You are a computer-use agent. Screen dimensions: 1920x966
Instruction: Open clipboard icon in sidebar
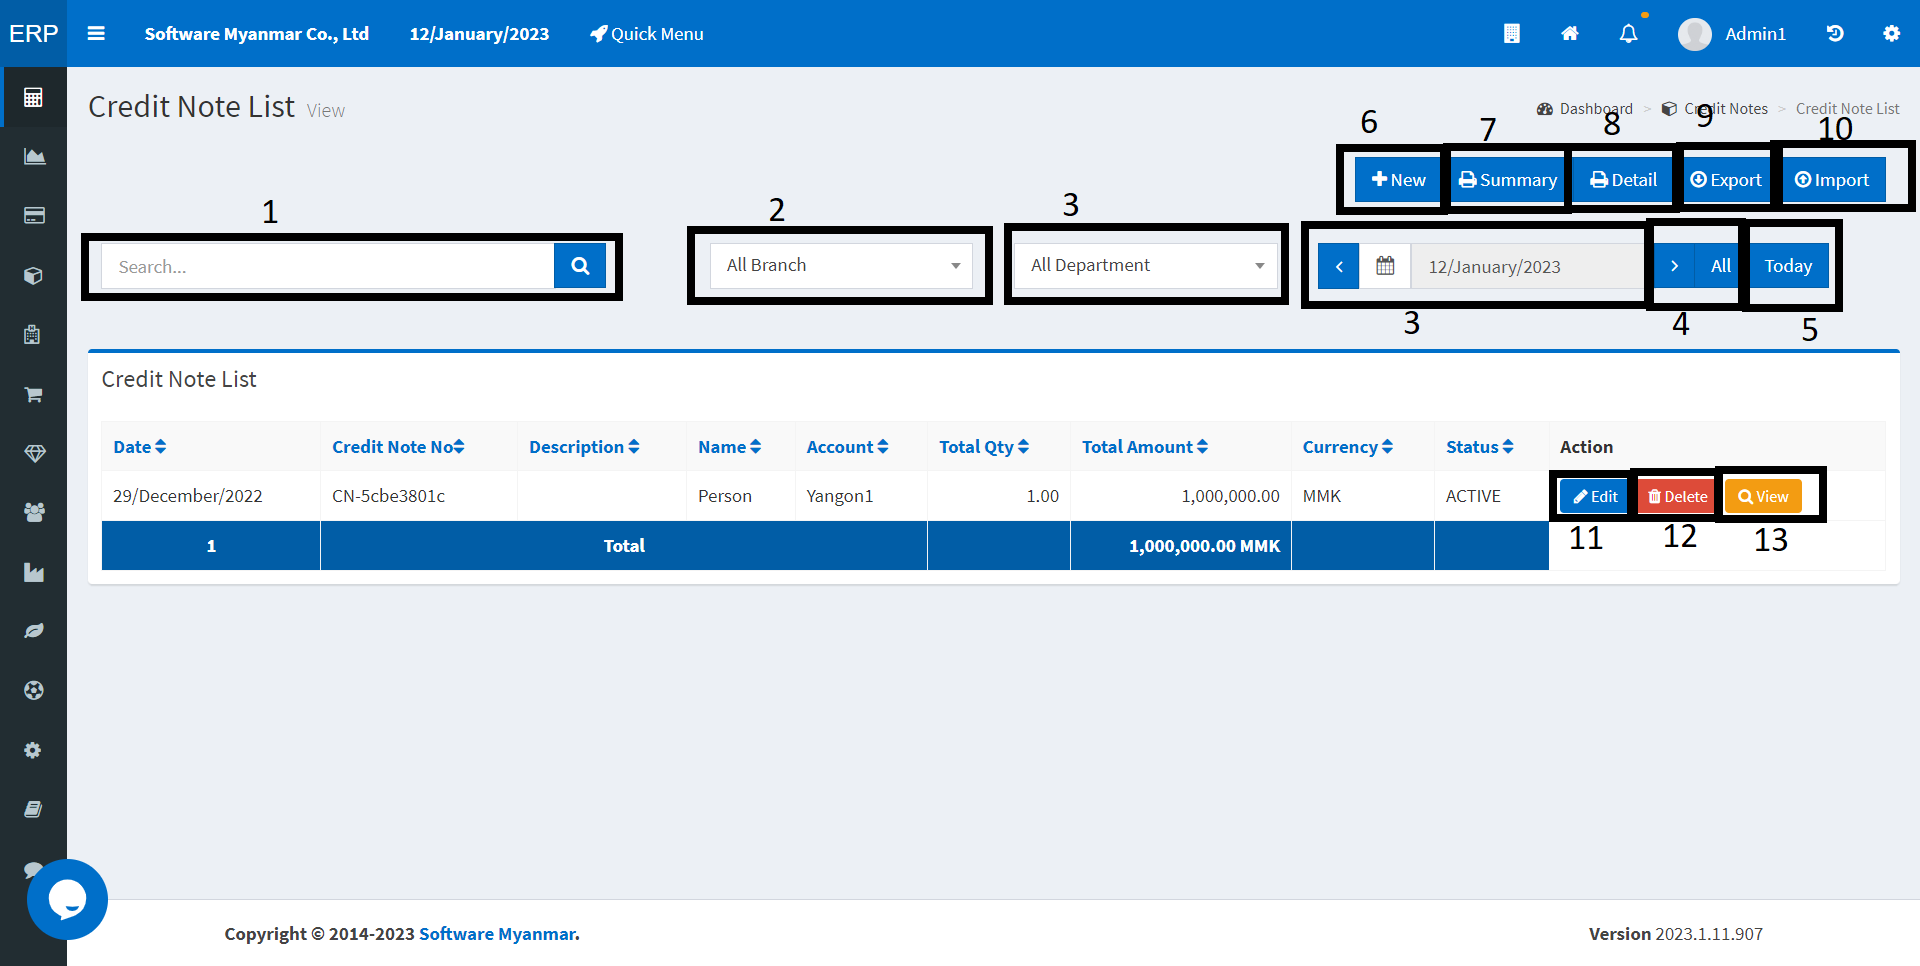pos(33,334)
